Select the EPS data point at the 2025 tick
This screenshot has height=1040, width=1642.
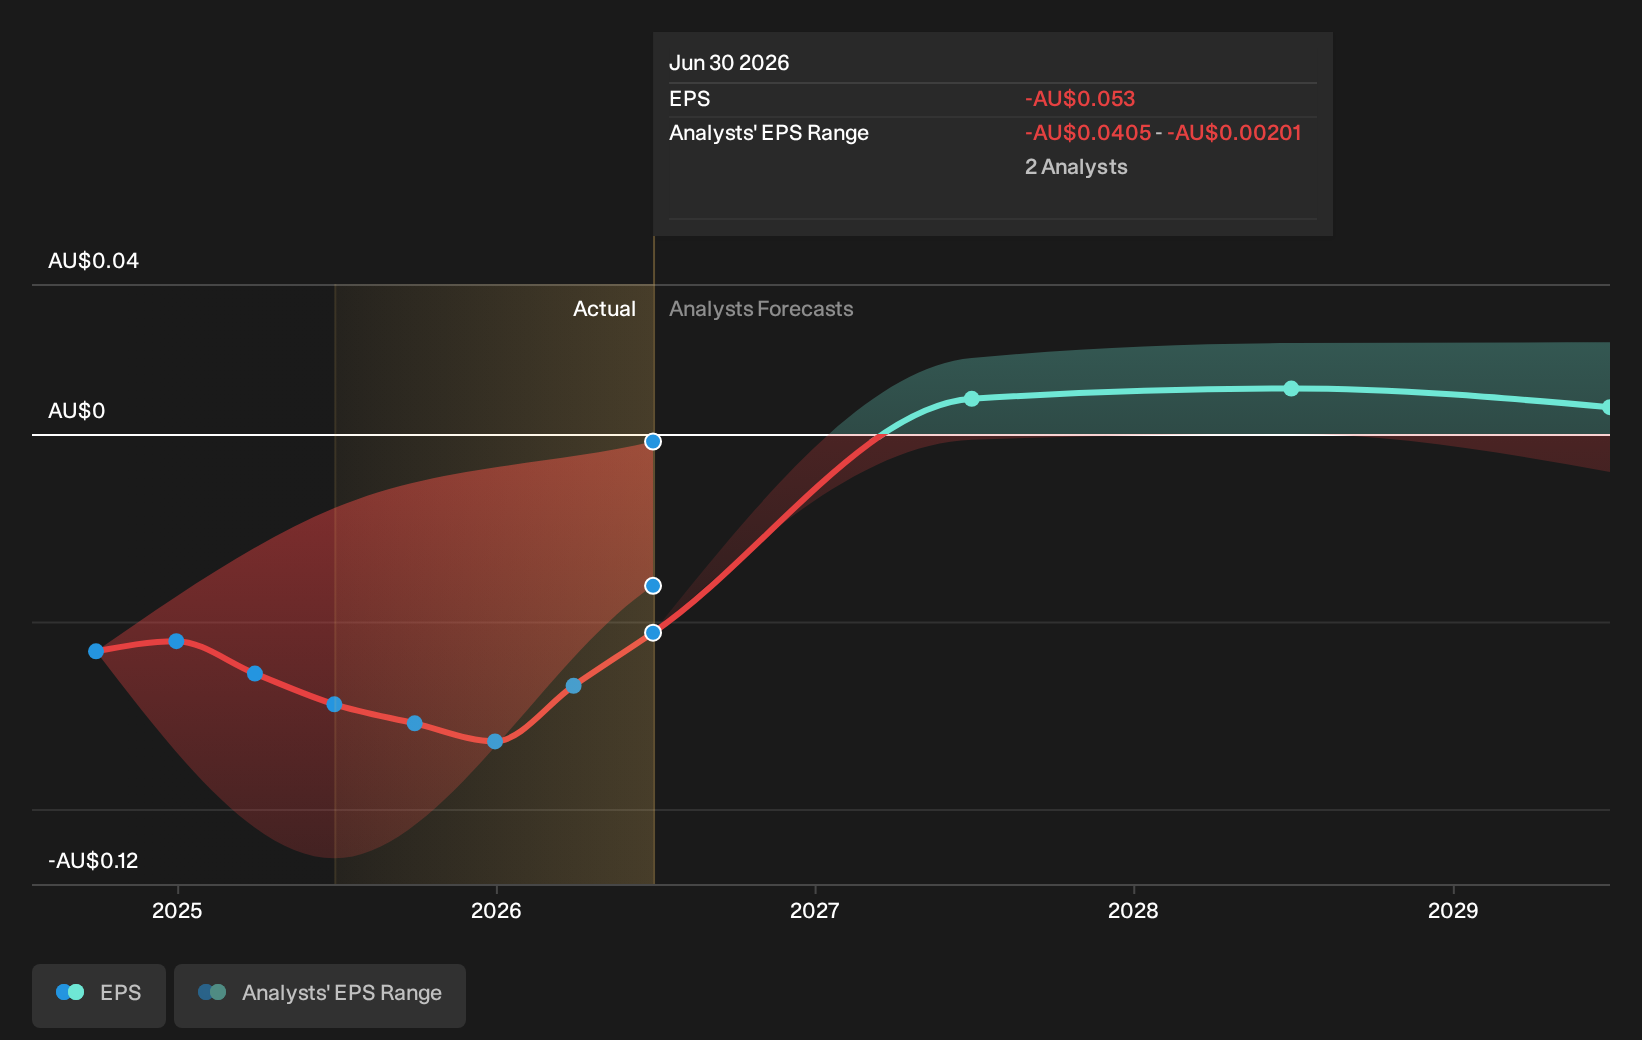tap(176, 641)
